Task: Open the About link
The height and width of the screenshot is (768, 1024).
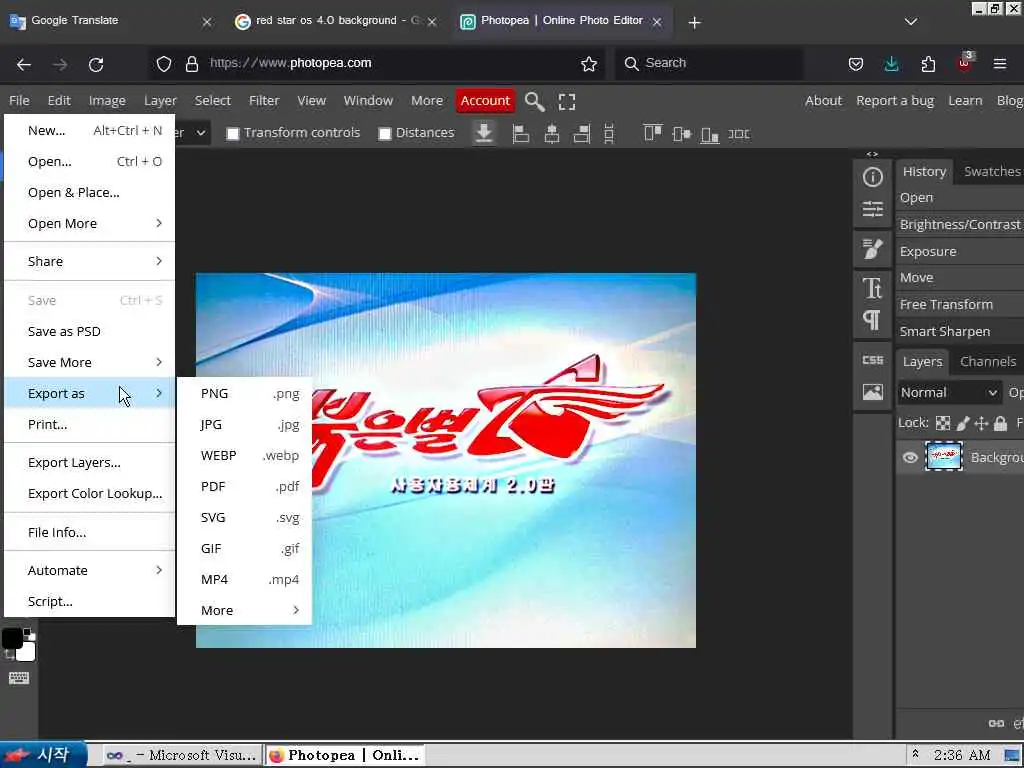Action: tap(824, 101)
